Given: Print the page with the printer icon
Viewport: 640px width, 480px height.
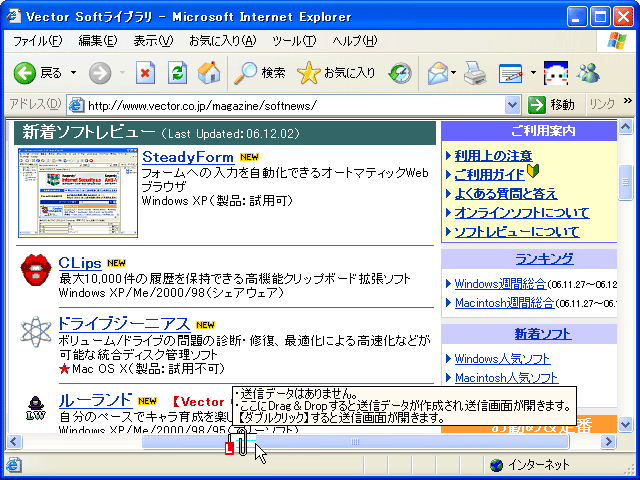Looking at the screenshot, I should pyautogui.click(x=475, y=73).
